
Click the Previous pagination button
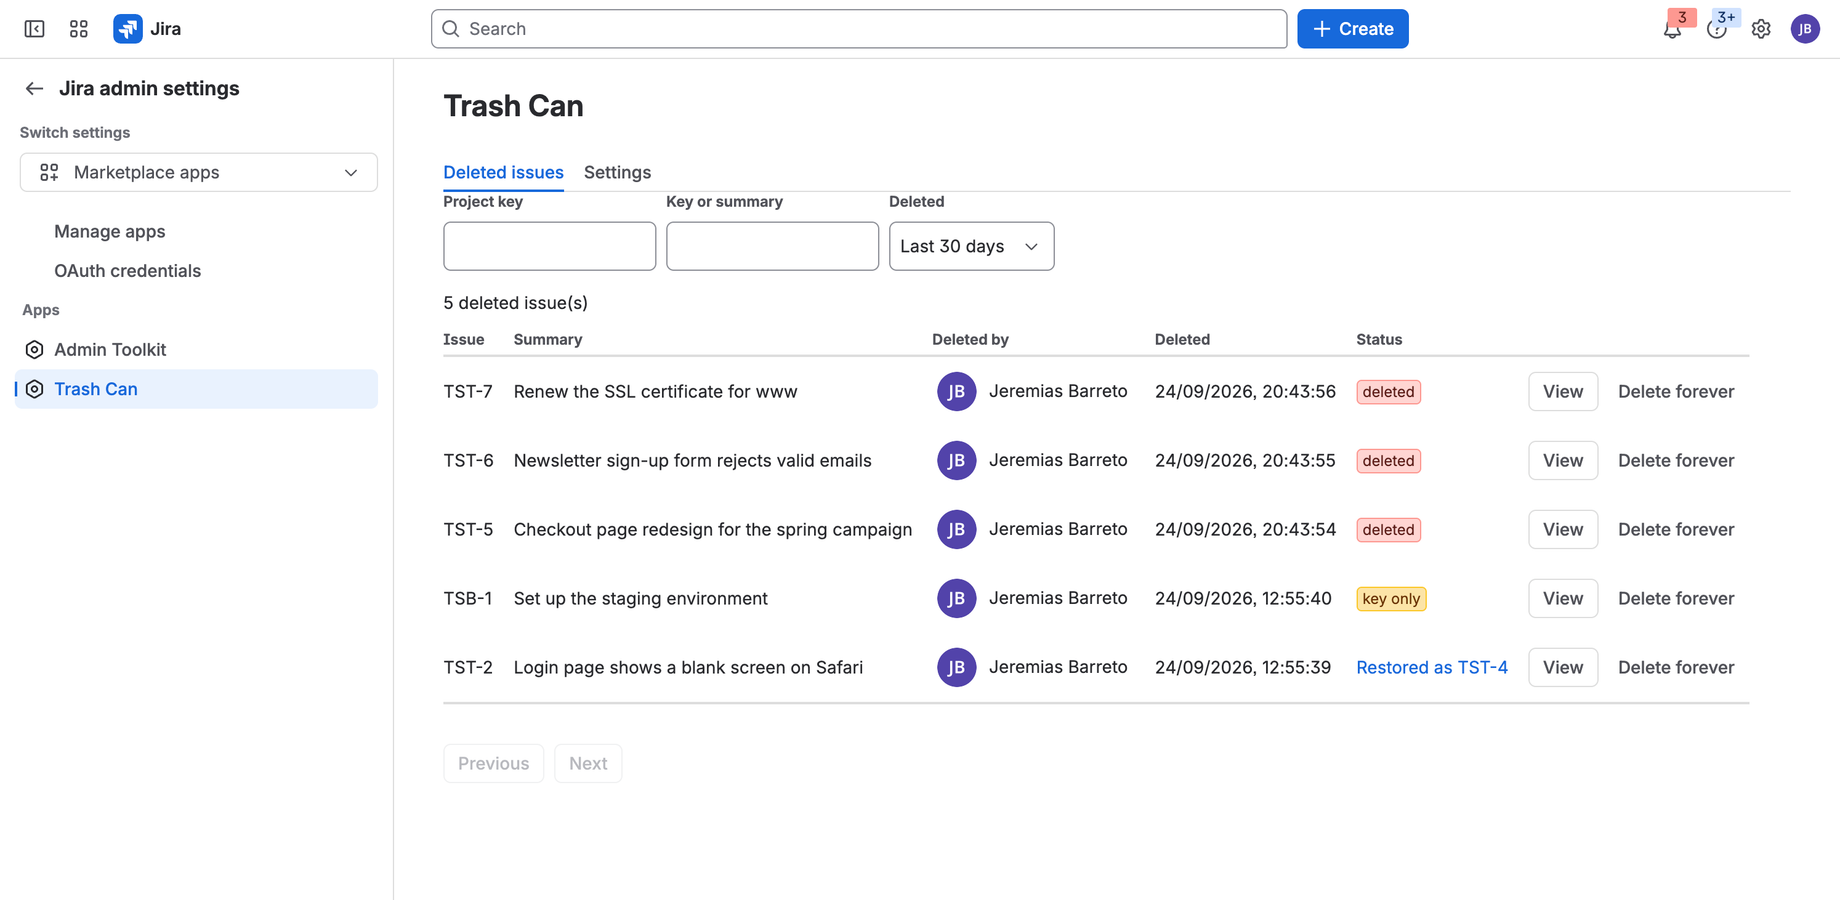(493, 764)
